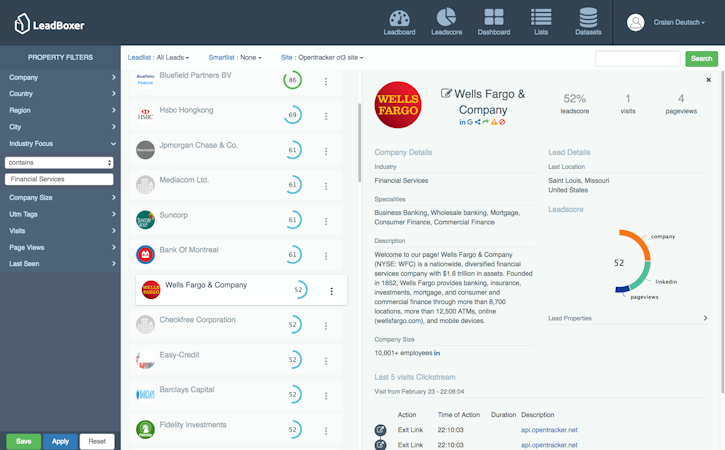Viewport: 725px width, 450px height.
Task: Search Wells Fargo on Google icon
Action: coord(470,122)
